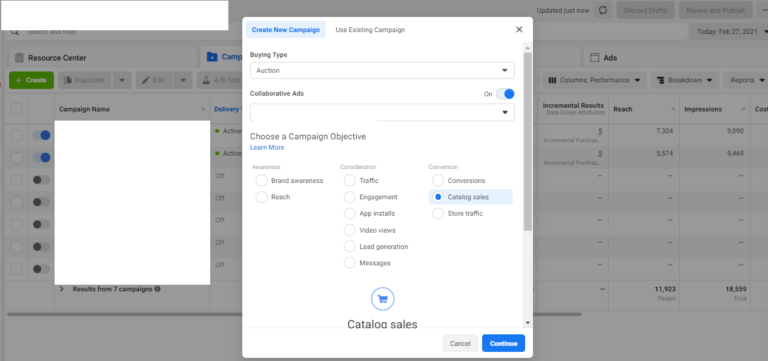Click the dialog scrollbar down arrow
Image resolution: width=768 pixels, height=361 pixels.
[x=528, y=322]
